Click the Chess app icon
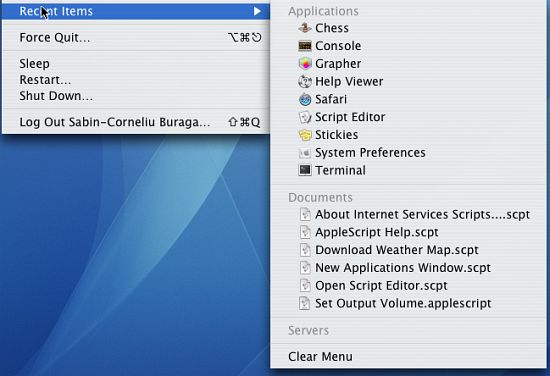The width and height of the screenshot is (550, 376). point(305,28)
